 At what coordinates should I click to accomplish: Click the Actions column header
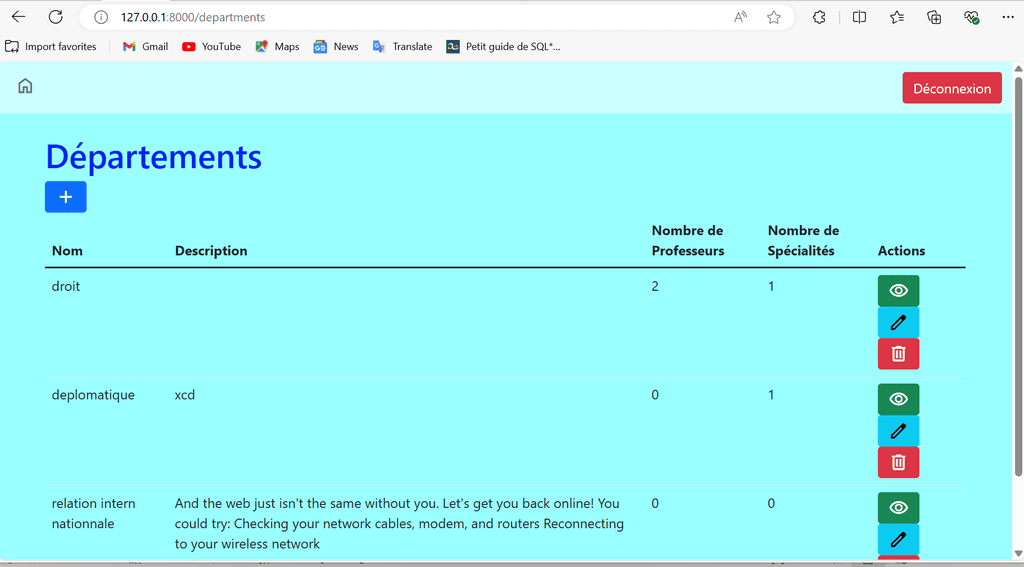(901, 251)
